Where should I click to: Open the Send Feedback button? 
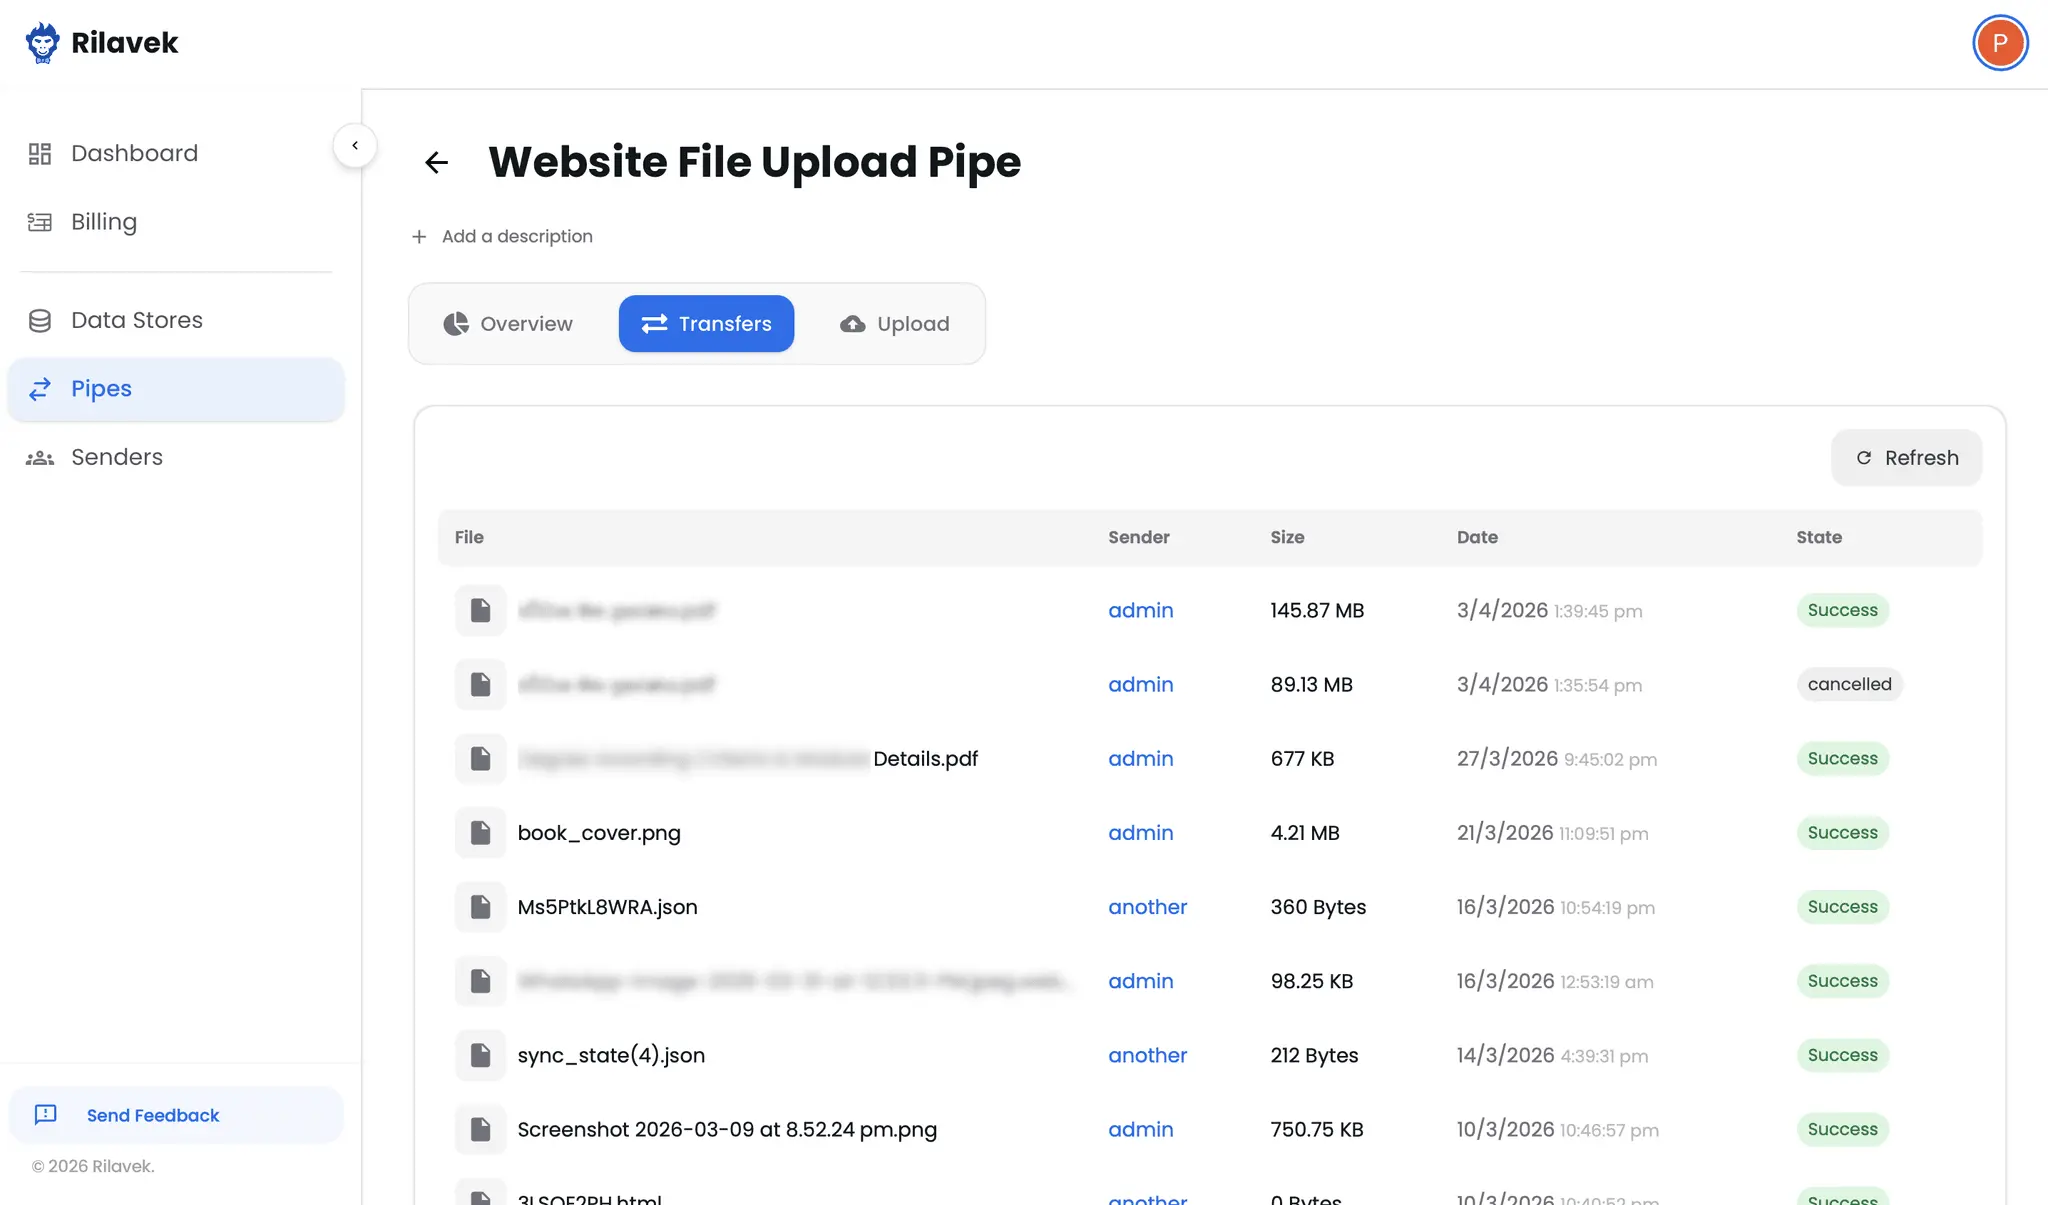point(176,1115)
